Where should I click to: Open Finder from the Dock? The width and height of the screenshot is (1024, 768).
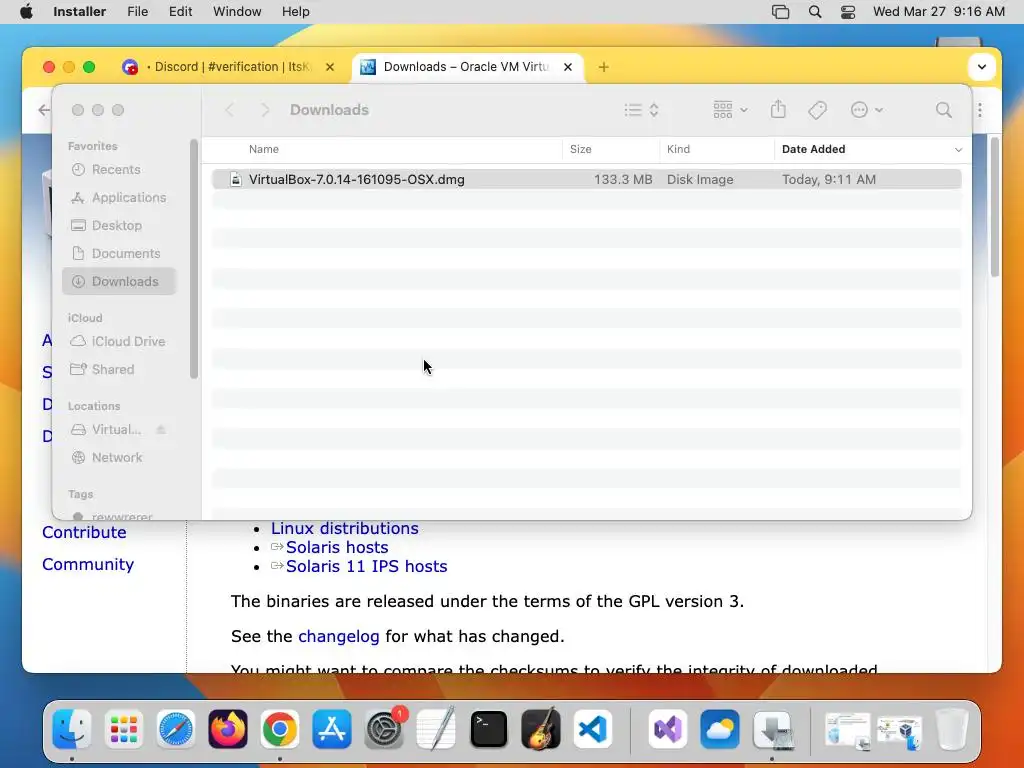point(71,729)
